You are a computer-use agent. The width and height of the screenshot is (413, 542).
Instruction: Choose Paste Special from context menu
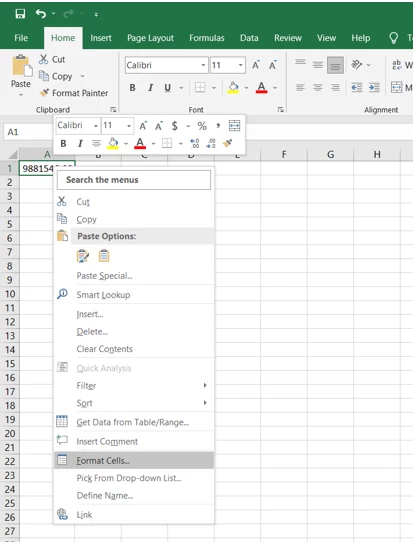click(x=134, y=276)
